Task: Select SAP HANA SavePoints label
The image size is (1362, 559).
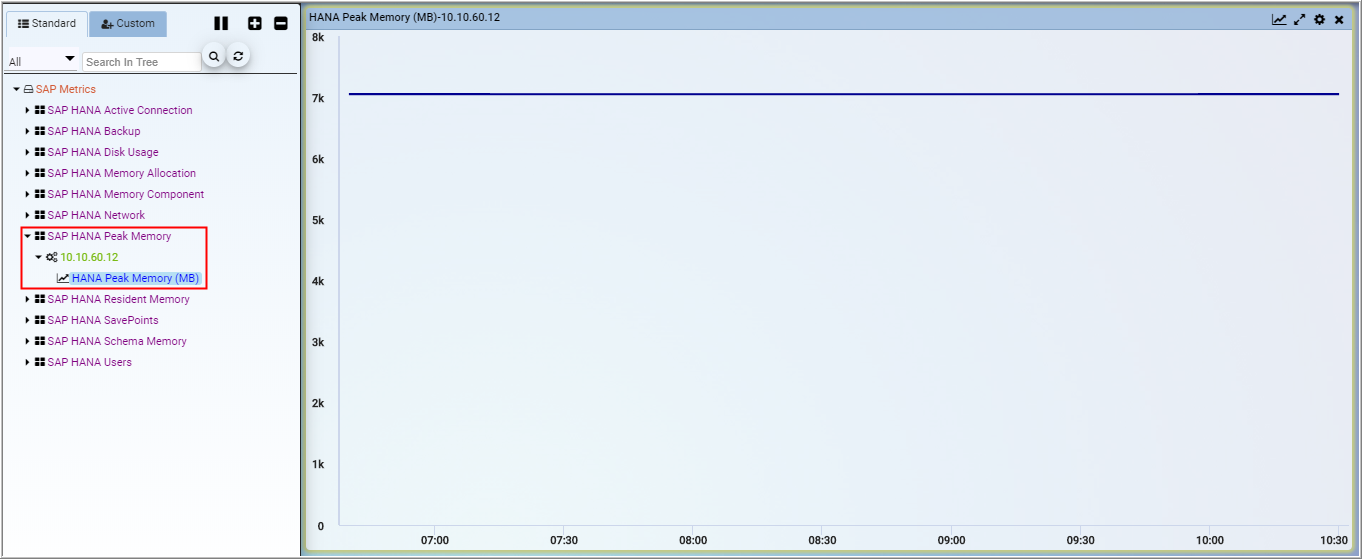Action: (x=103, y=320)
